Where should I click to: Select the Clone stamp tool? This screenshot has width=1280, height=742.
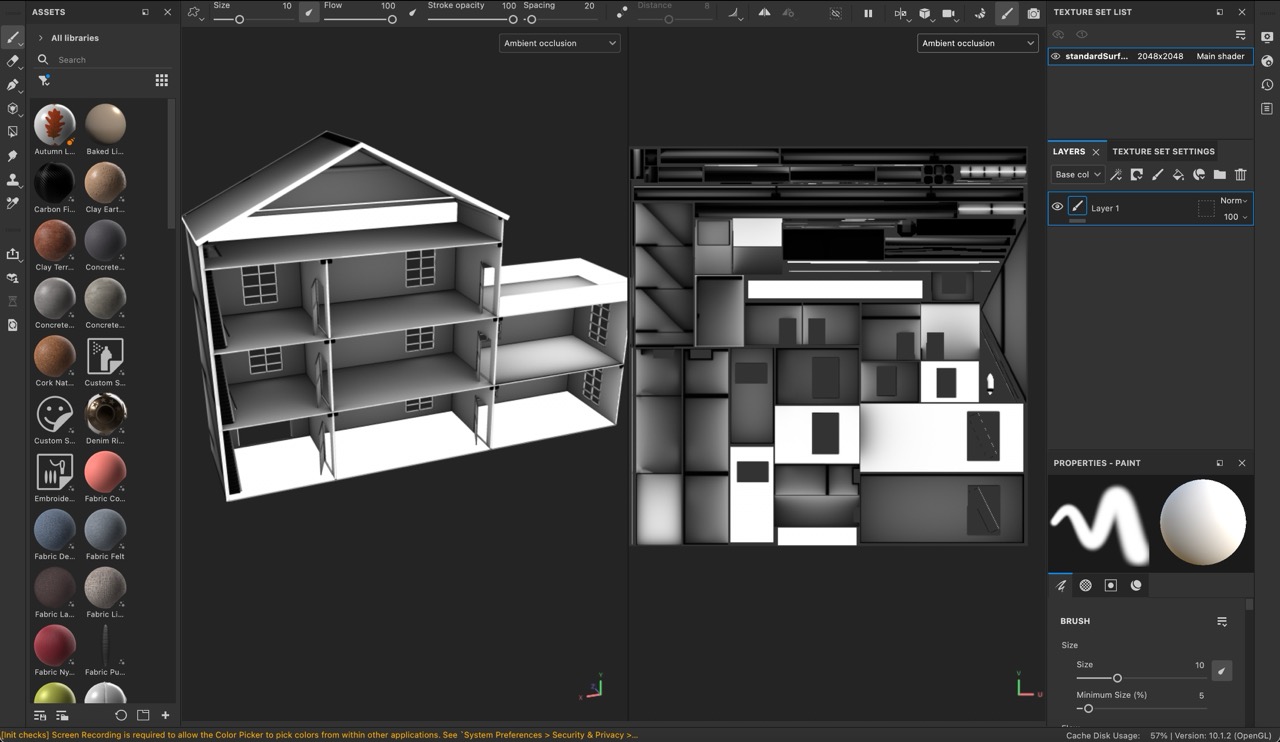click(x=13, y=179)
